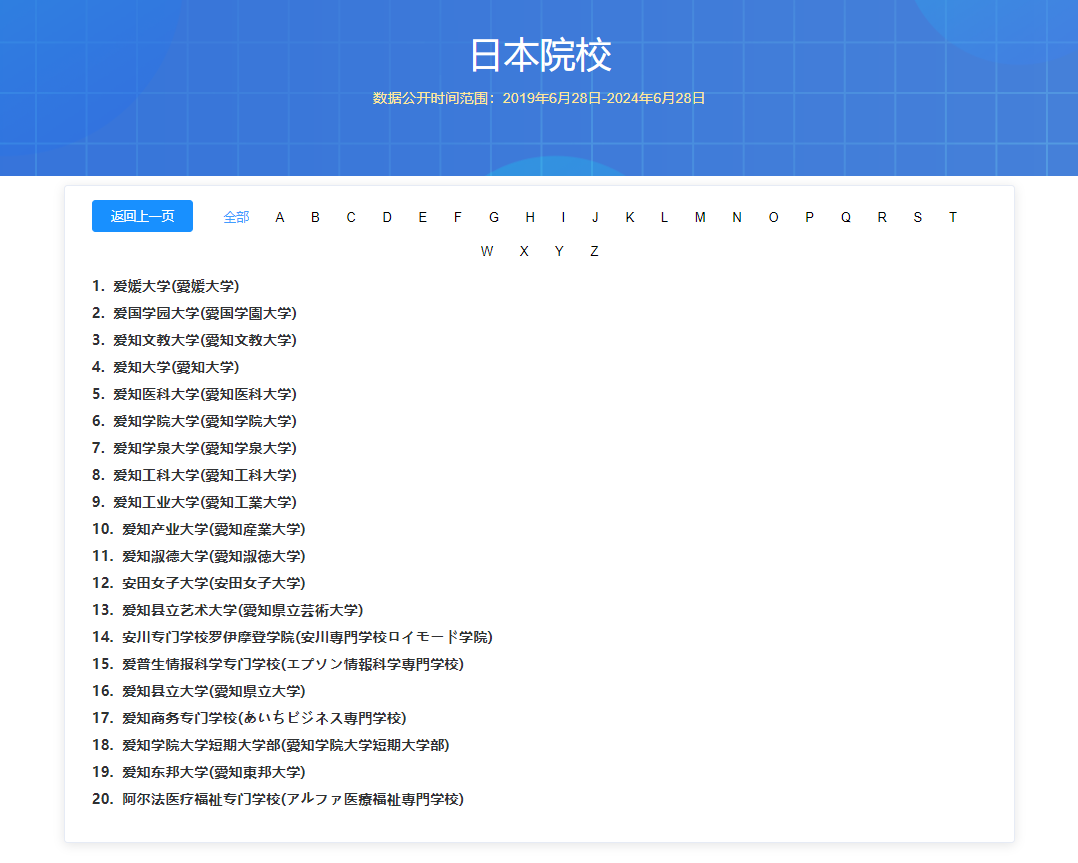The image size is (1078, 863).
Task: Select the 全部 filter tab
Action: pos(236,217)
